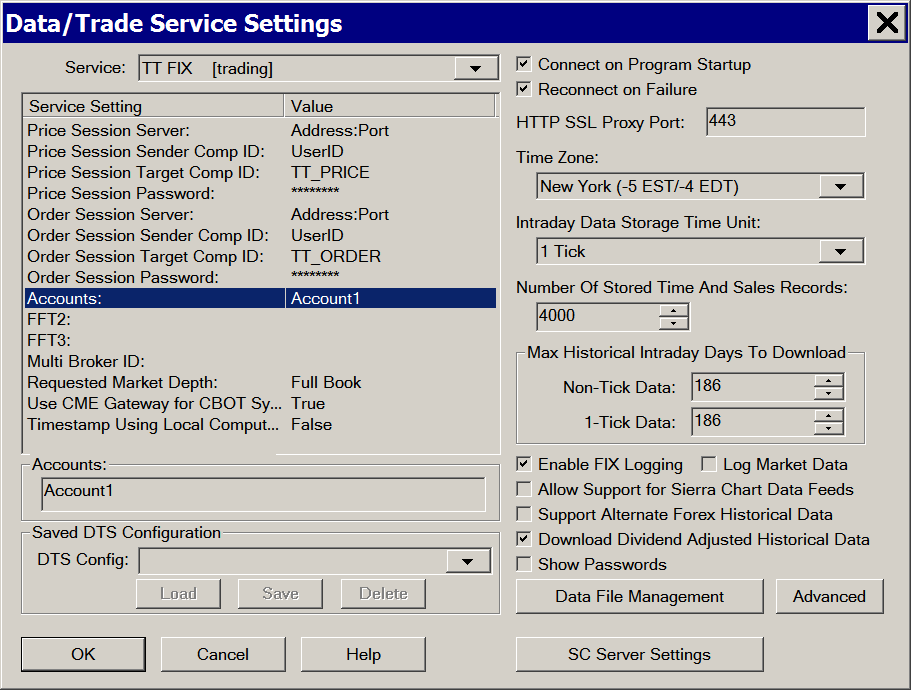Expand the DTS Config dropdown
911x690 pixels.
tap(468, 562)
